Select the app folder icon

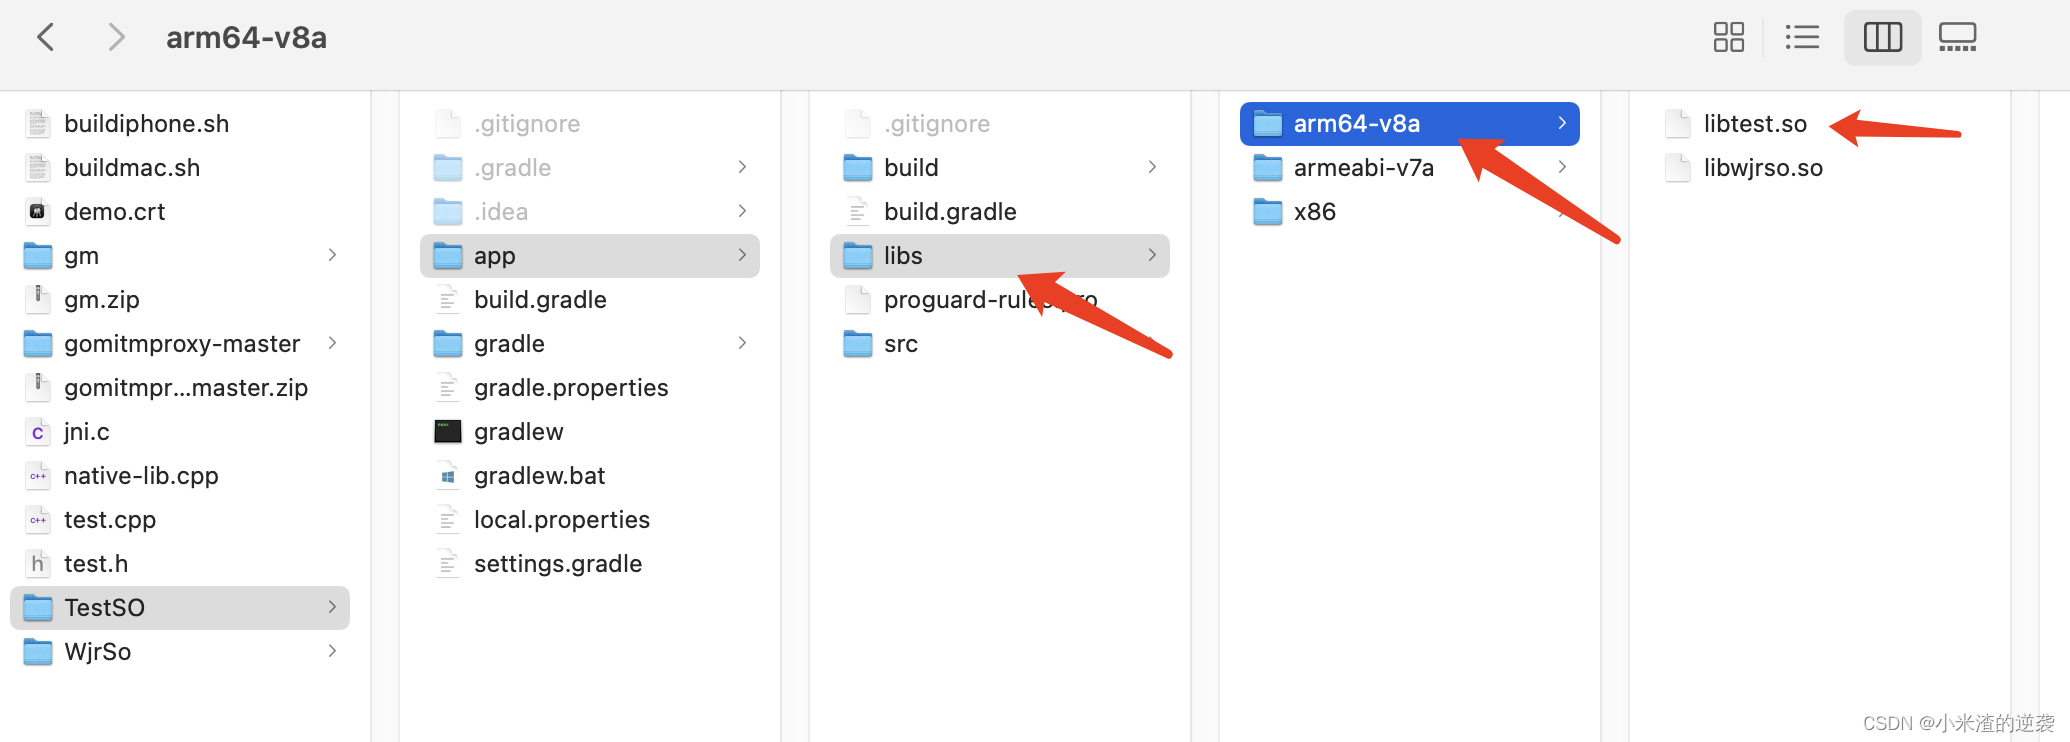pyautogui.click(x=448, y=256)
